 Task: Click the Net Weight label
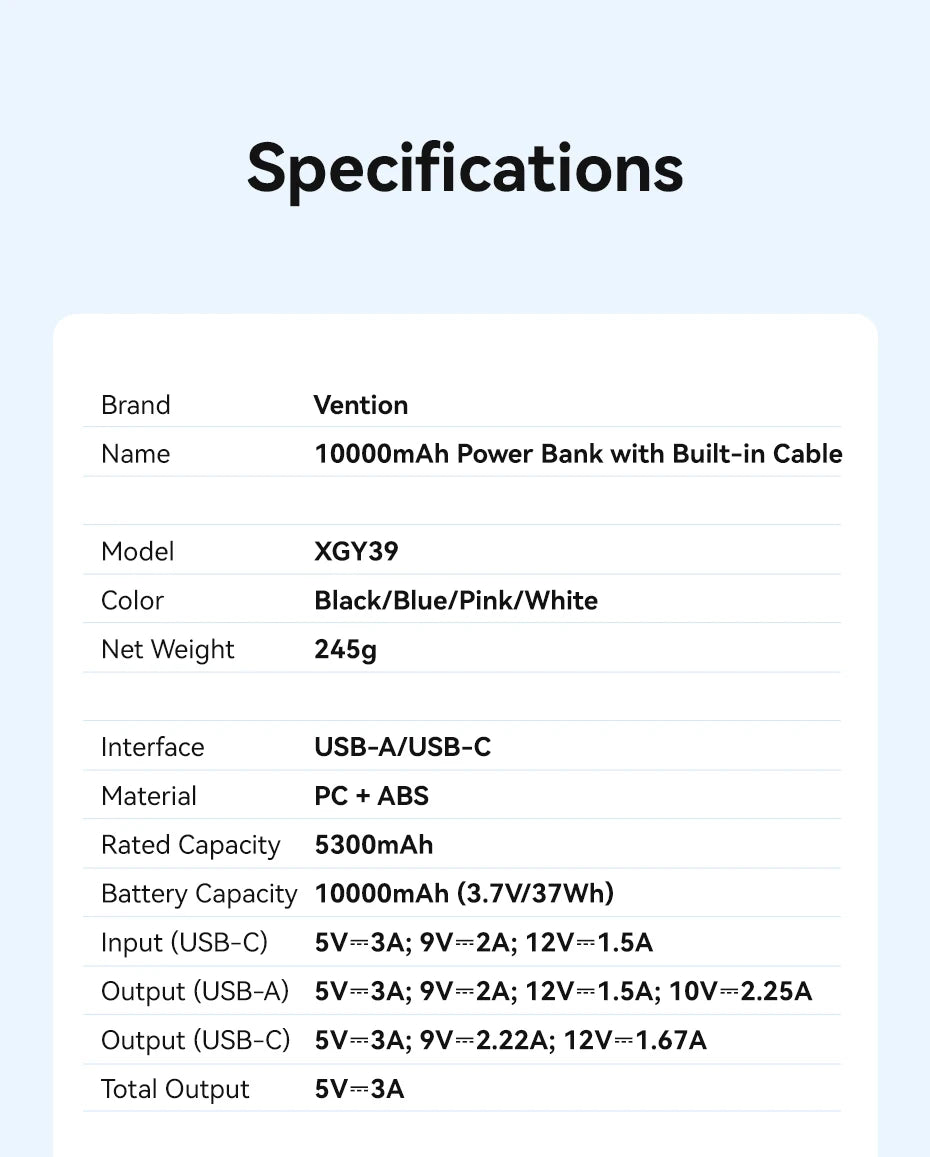tap(168, 650)
